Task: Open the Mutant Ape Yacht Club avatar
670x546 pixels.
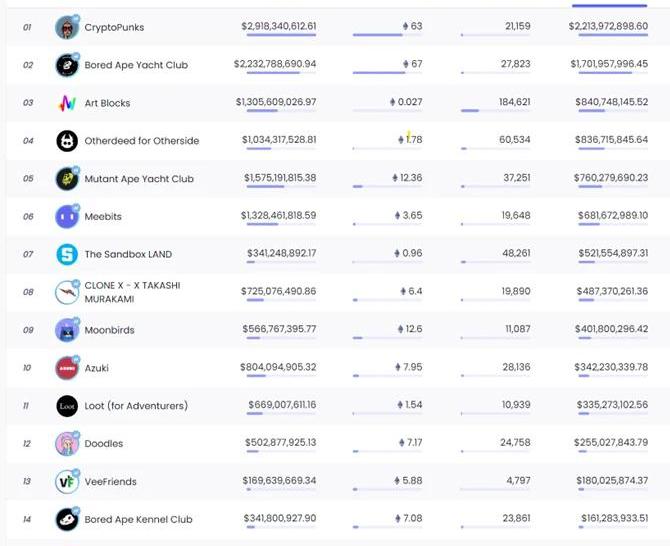Action: [67, 179]
